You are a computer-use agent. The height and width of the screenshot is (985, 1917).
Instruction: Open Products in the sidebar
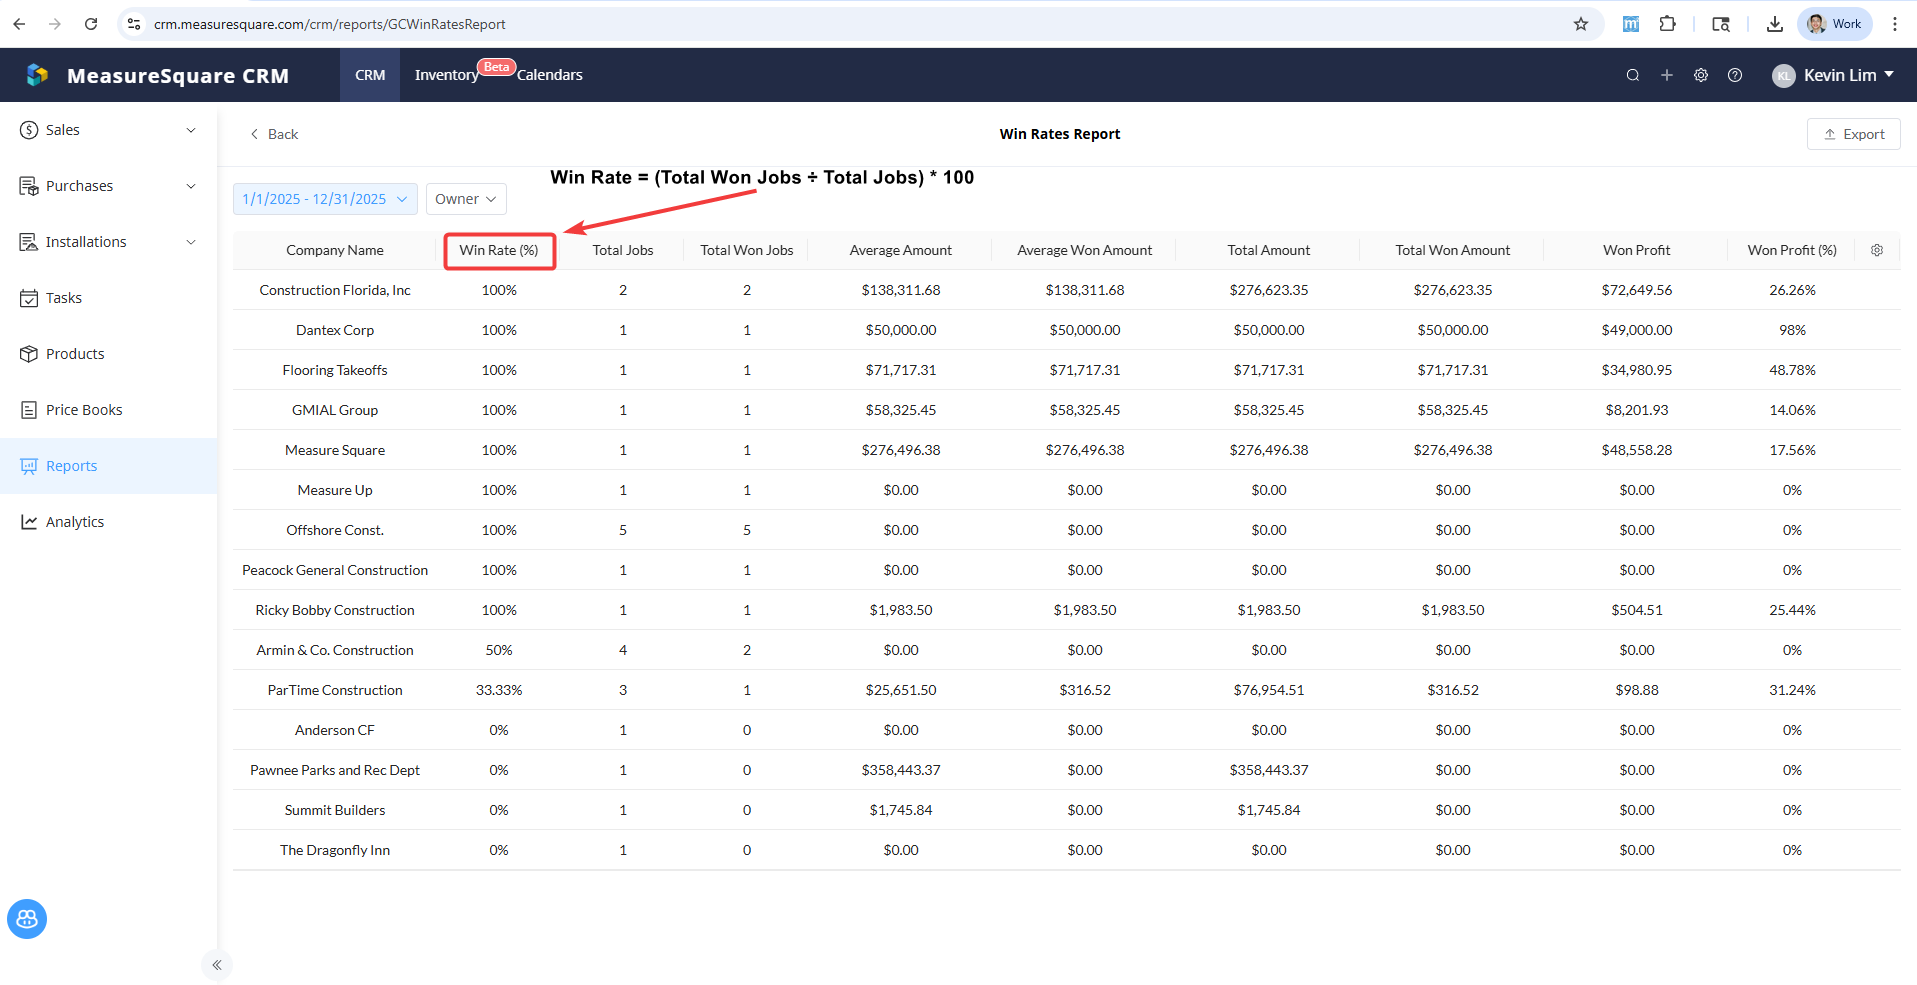coord(109,354)
